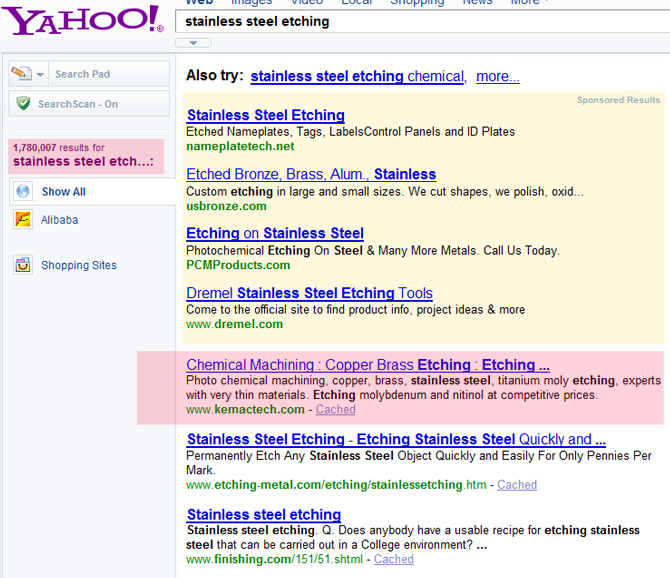The height and width of the screenshot is (578, 670).
Task: Click the Alibaba site icon
Action: [x=22, y=220]
